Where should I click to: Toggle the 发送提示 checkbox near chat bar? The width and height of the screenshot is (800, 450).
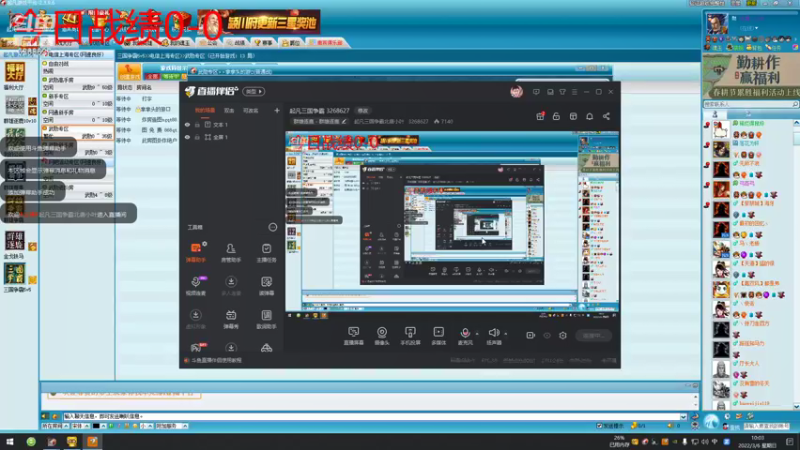point(599,426)
